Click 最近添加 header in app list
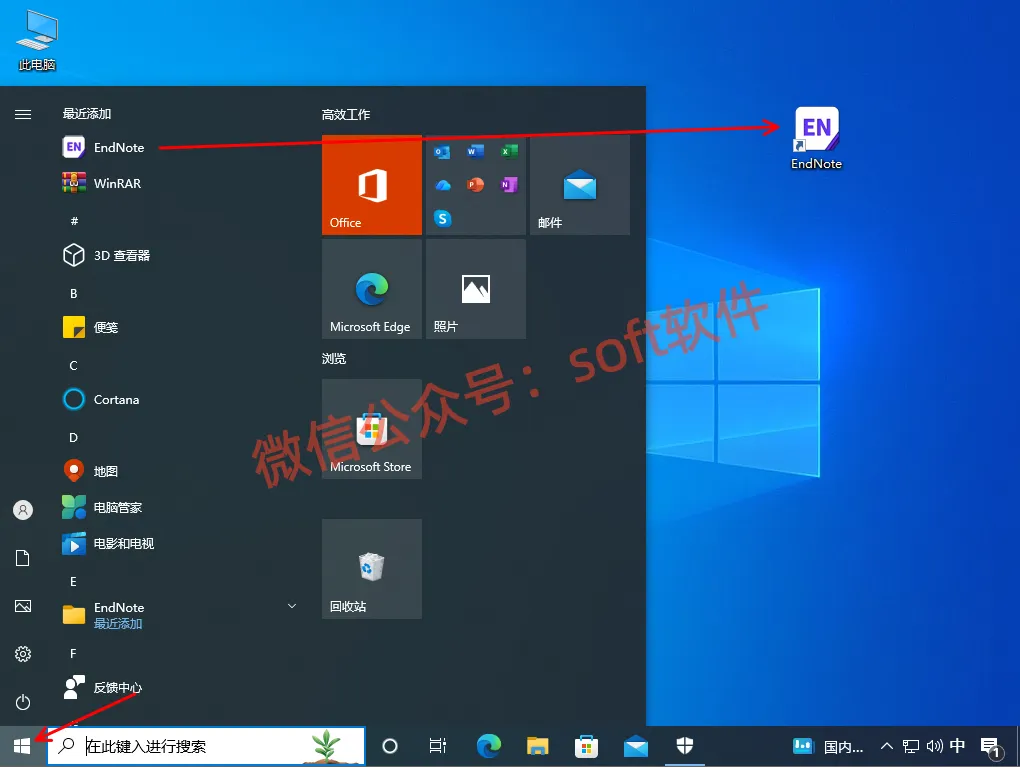Screen dimensions: 1020x767 pos(87,114)
